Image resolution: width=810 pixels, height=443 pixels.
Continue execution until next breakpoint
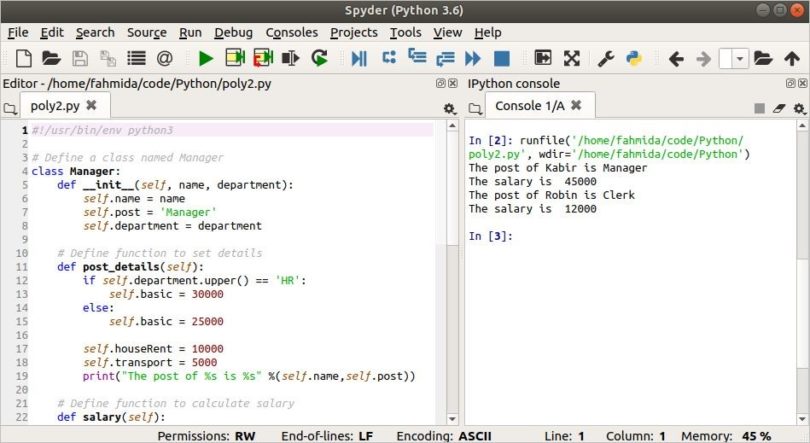(x=473, y=58)
